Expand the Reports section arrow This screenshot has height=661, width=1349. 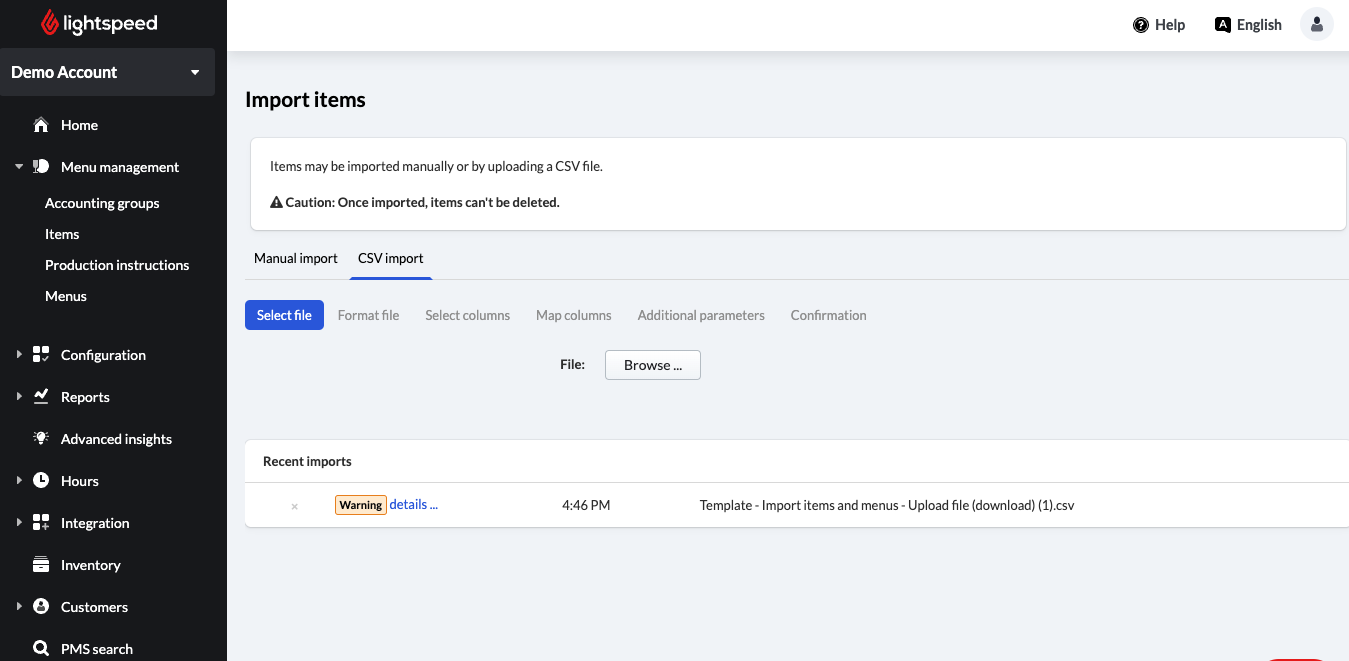[19, 397]
